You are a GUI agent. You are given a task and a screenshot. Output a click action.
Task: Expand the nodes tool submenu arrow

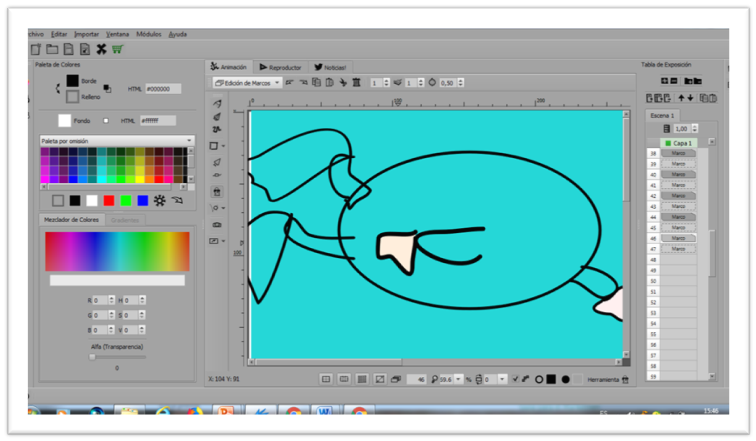pyautogui.click(x=223, y=208)
